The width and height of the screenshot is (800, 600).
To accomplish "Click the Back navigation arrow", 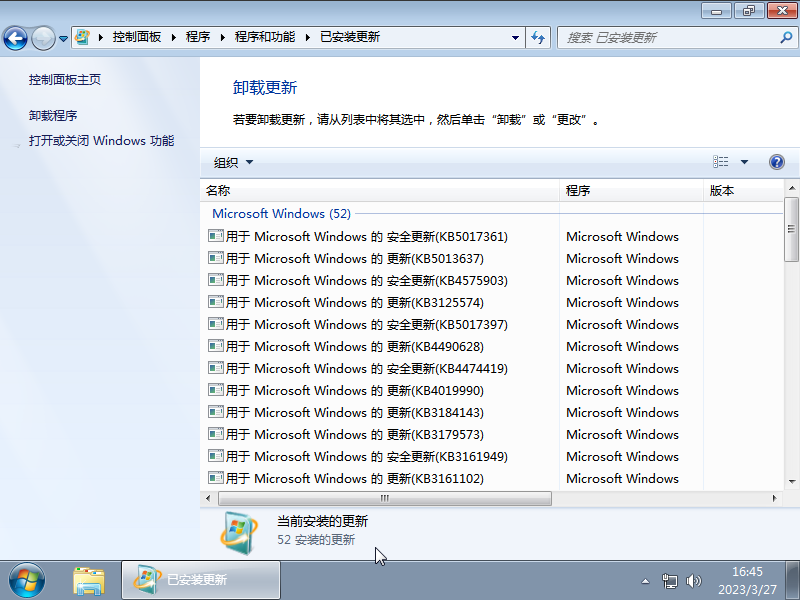I will (x=18, y=37).
